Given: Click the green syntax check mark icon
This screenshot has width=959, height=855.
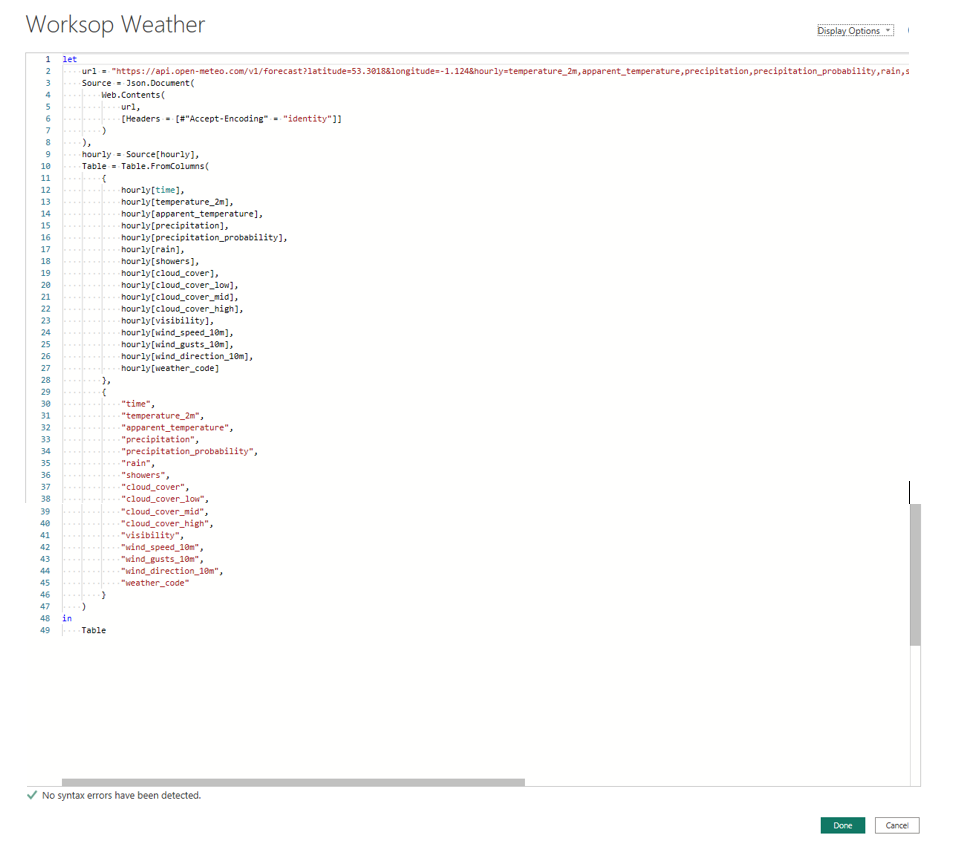Looking at the screenshot, I should point(32,796).
